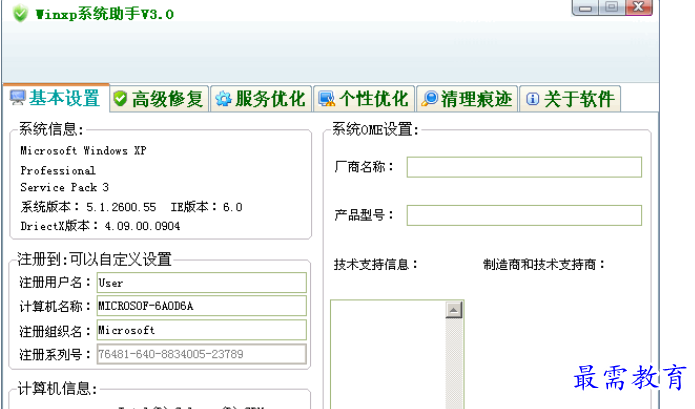Click the info icon on 关于软件 tab
This screenshot has width=695, height=409.
533,98
